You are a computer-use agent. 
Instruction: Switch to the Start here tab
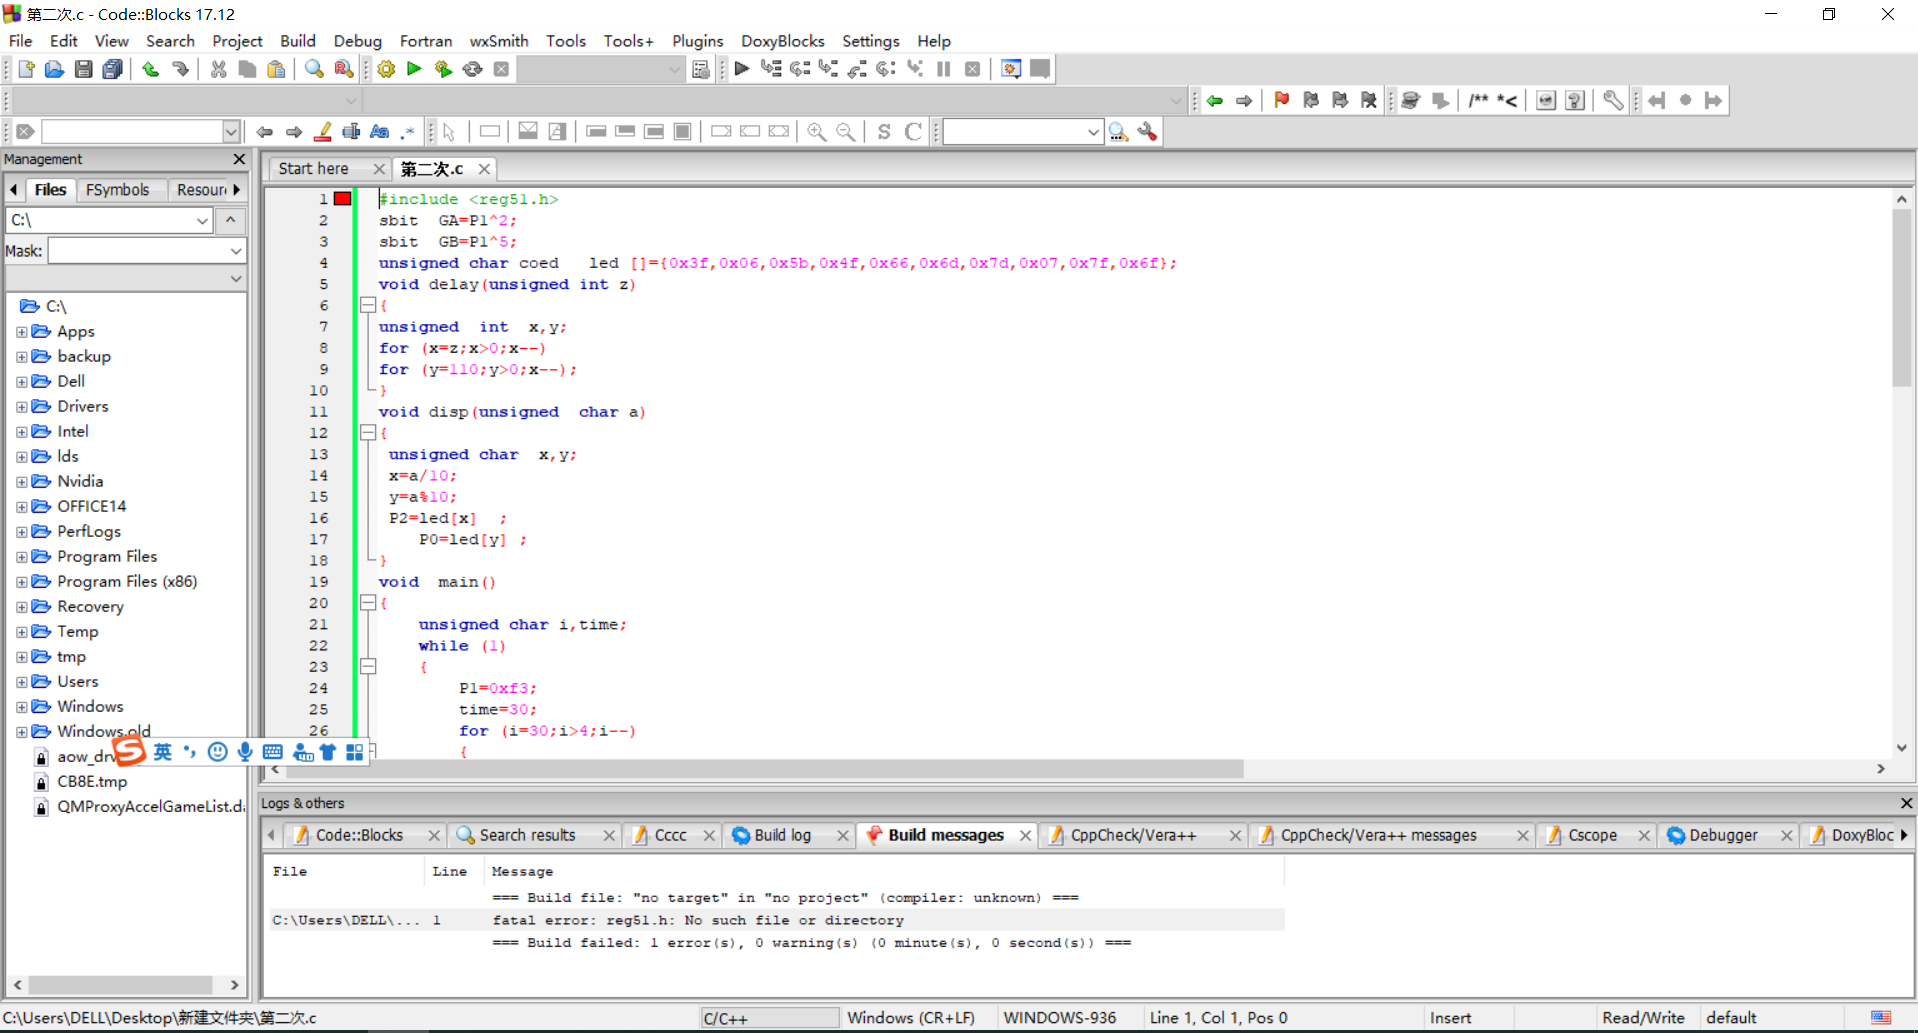[314, 169]
